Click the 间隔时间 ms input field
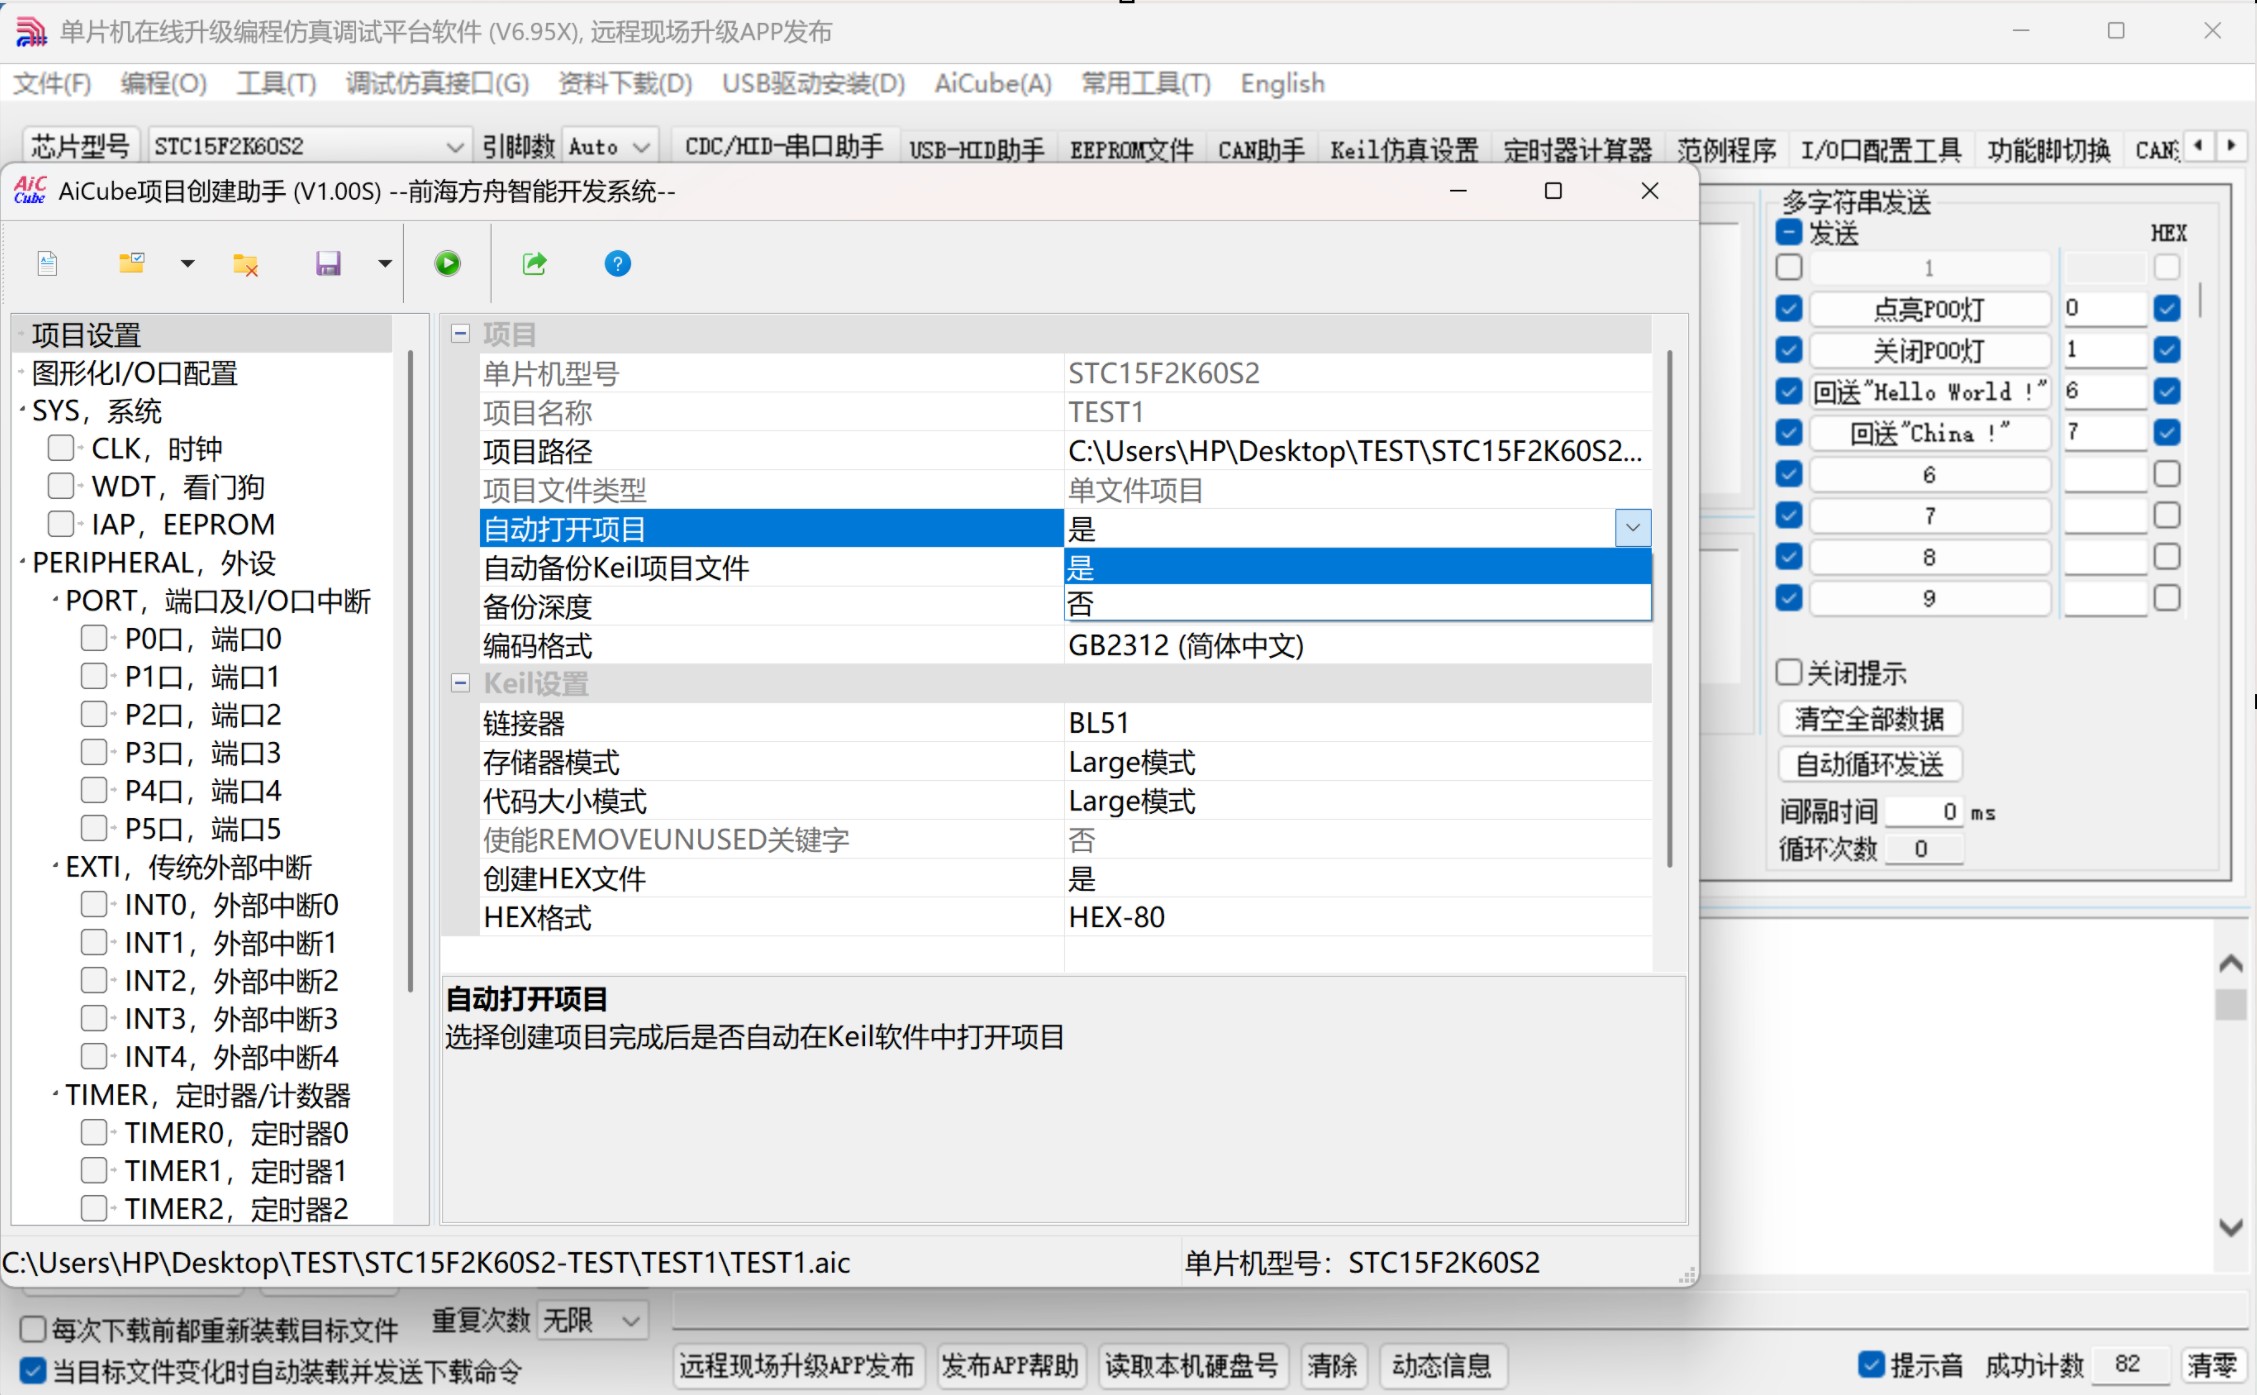Image resolution: width=2257 pixels, height=1395 pixels. (x=1925, y=811)
